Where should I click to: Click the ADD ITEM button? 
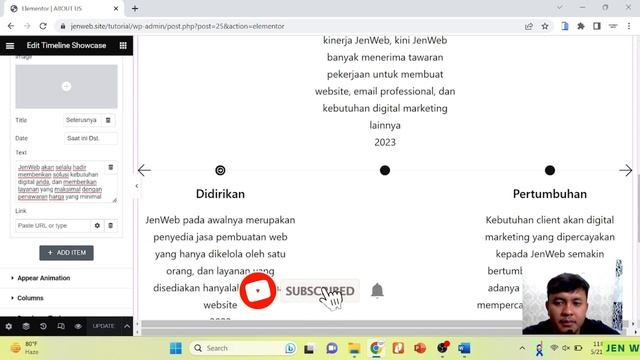67,253
